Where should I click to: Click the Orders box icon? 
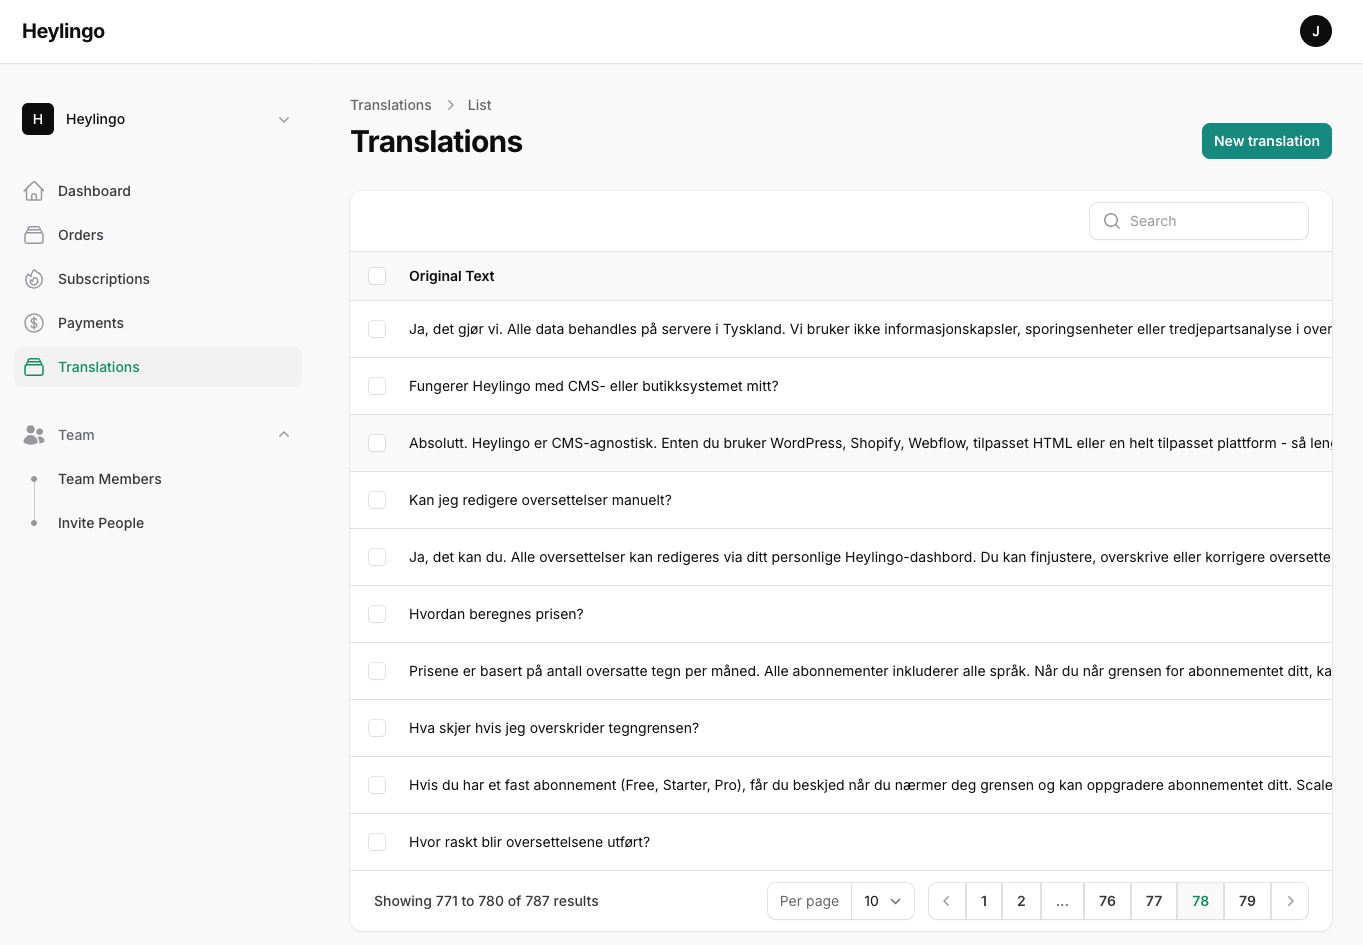coord(34,235)
